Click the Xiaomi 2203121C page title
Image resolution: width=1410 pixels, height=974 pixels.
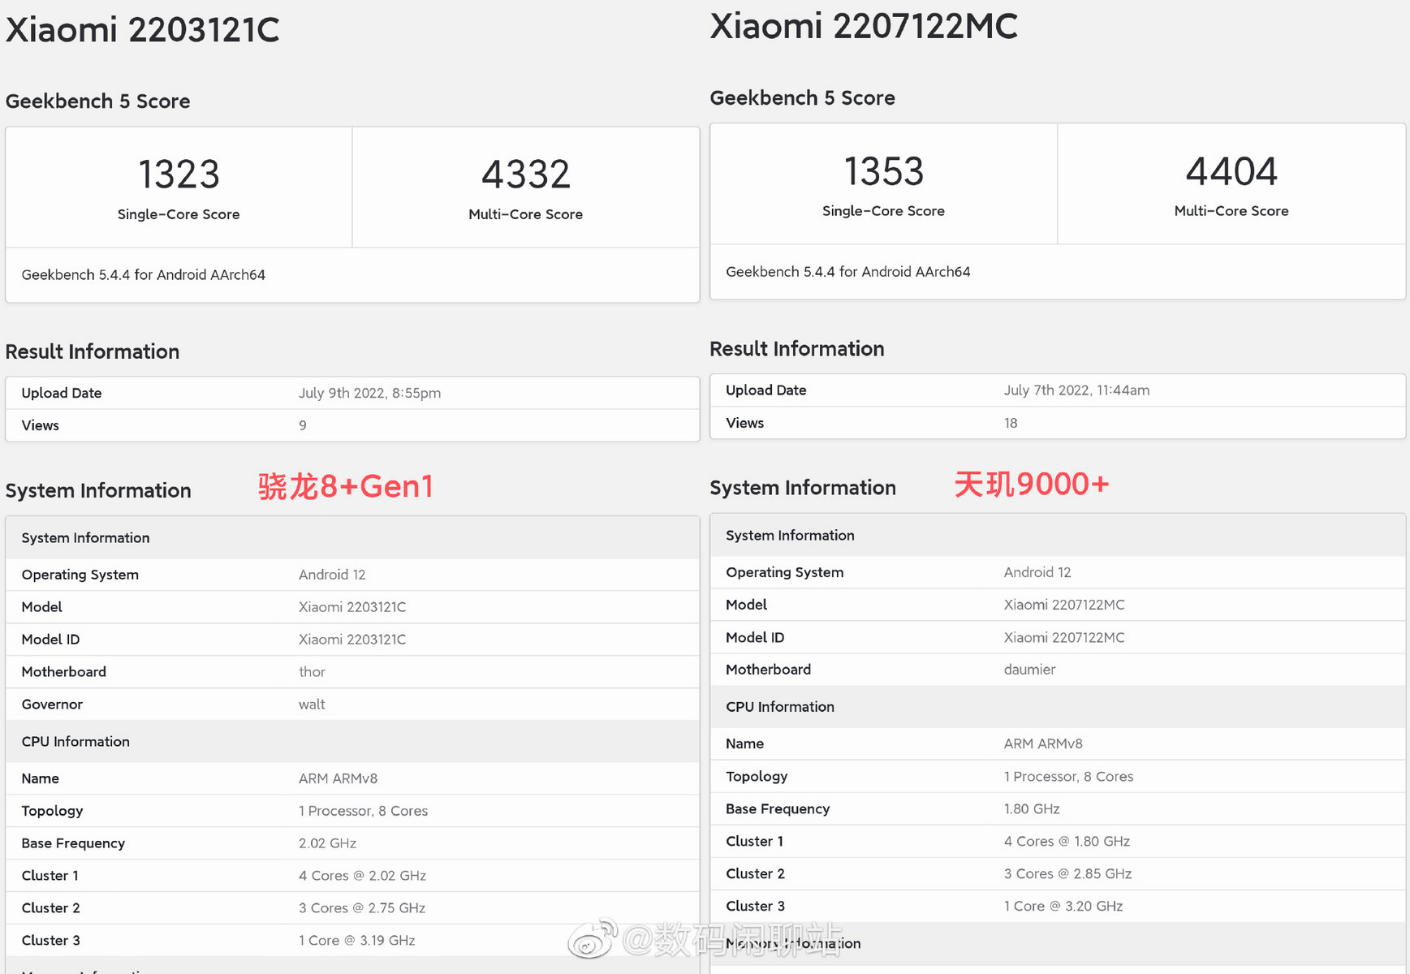(x=143, y=30)
